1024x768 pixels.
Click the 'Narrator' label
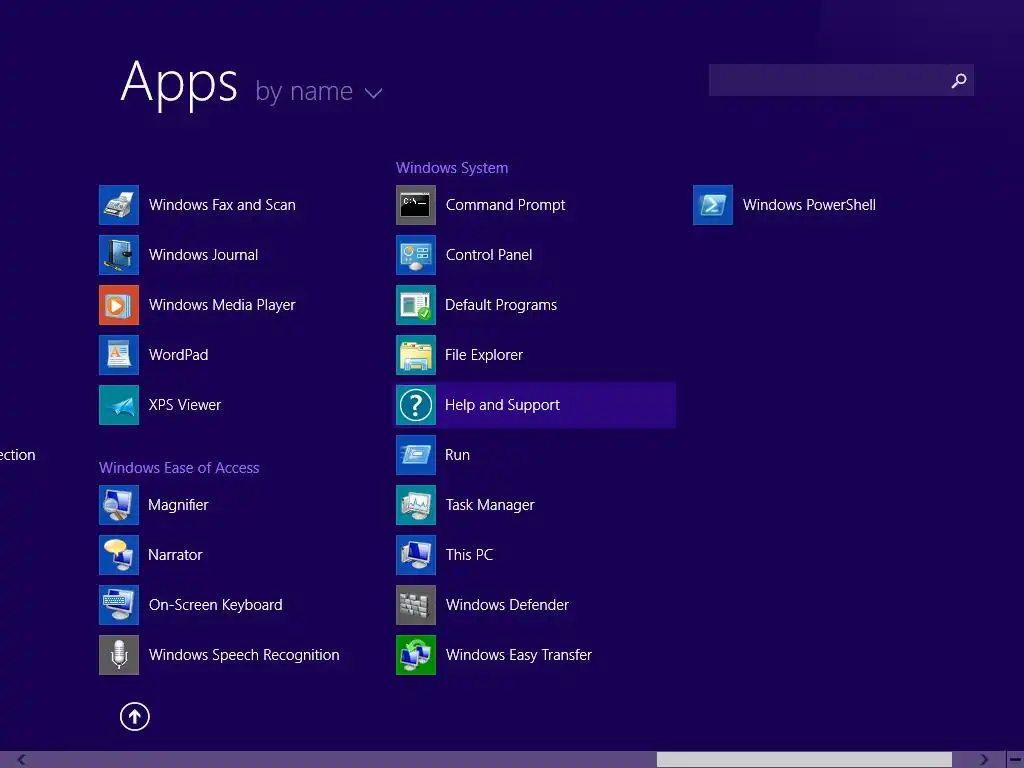tap(175, 555)
